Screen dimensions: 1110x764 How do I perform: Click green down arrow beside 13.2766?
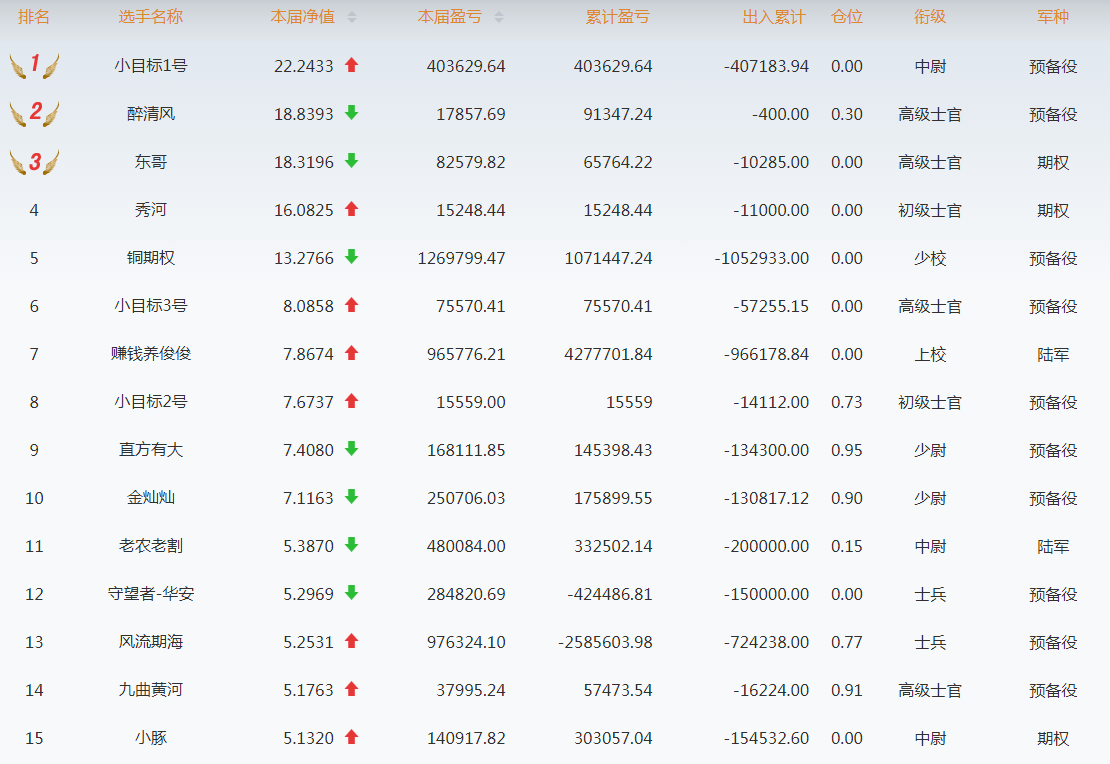pos(351,257)
